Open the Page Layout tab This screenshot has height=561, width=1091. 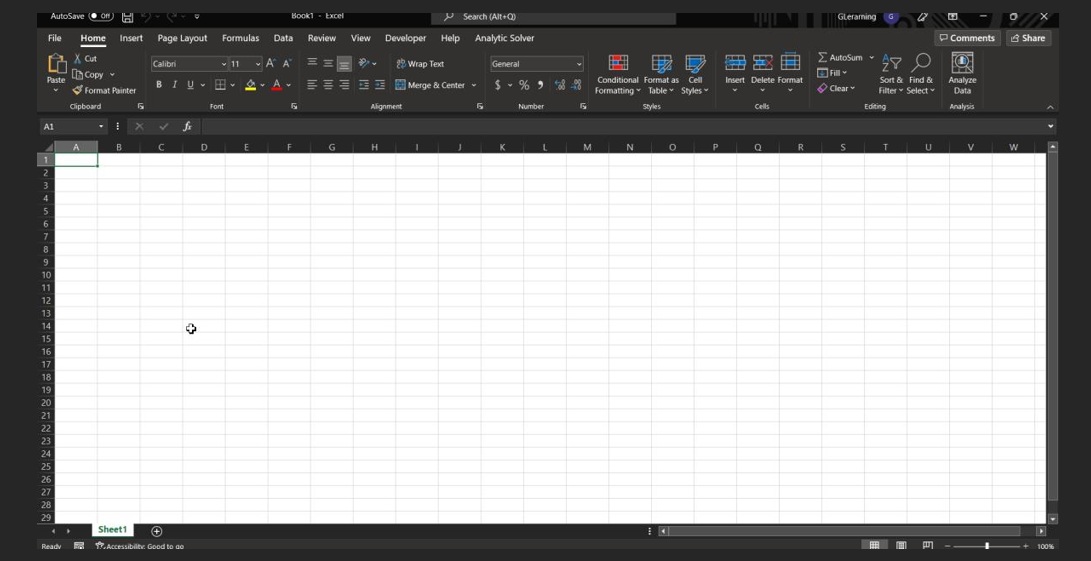coord(182,38)
